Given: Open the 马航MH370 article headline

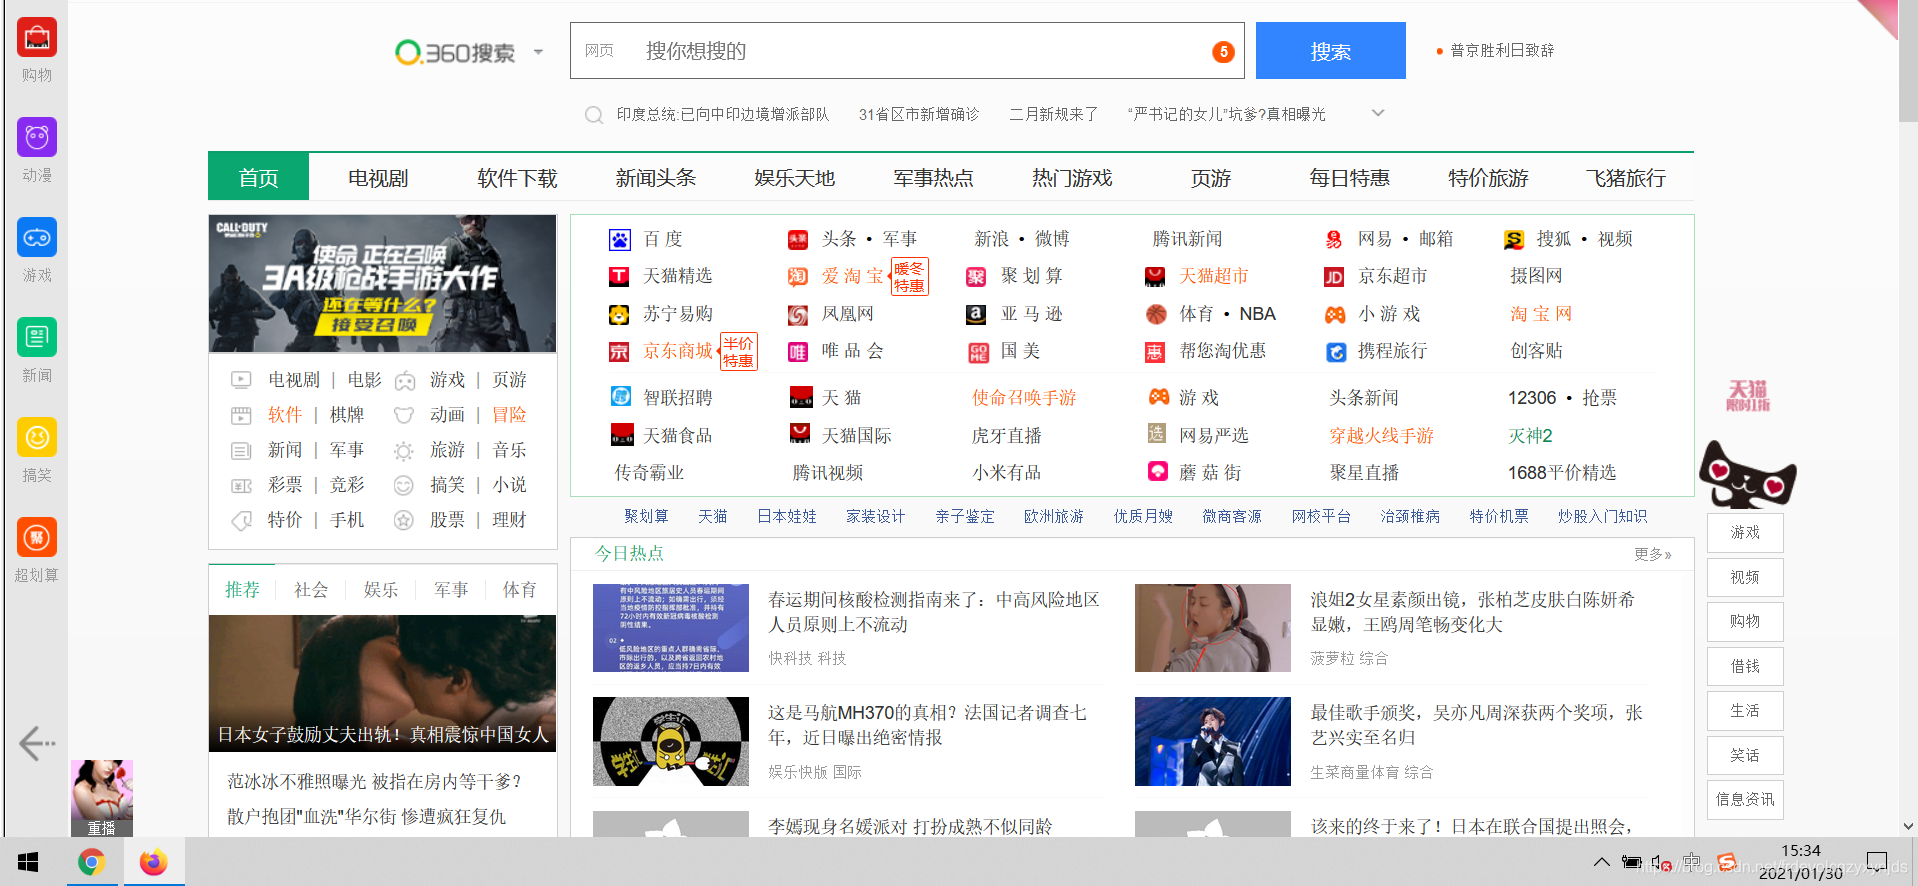Looking at the screenshot, I should coord(927,725).
